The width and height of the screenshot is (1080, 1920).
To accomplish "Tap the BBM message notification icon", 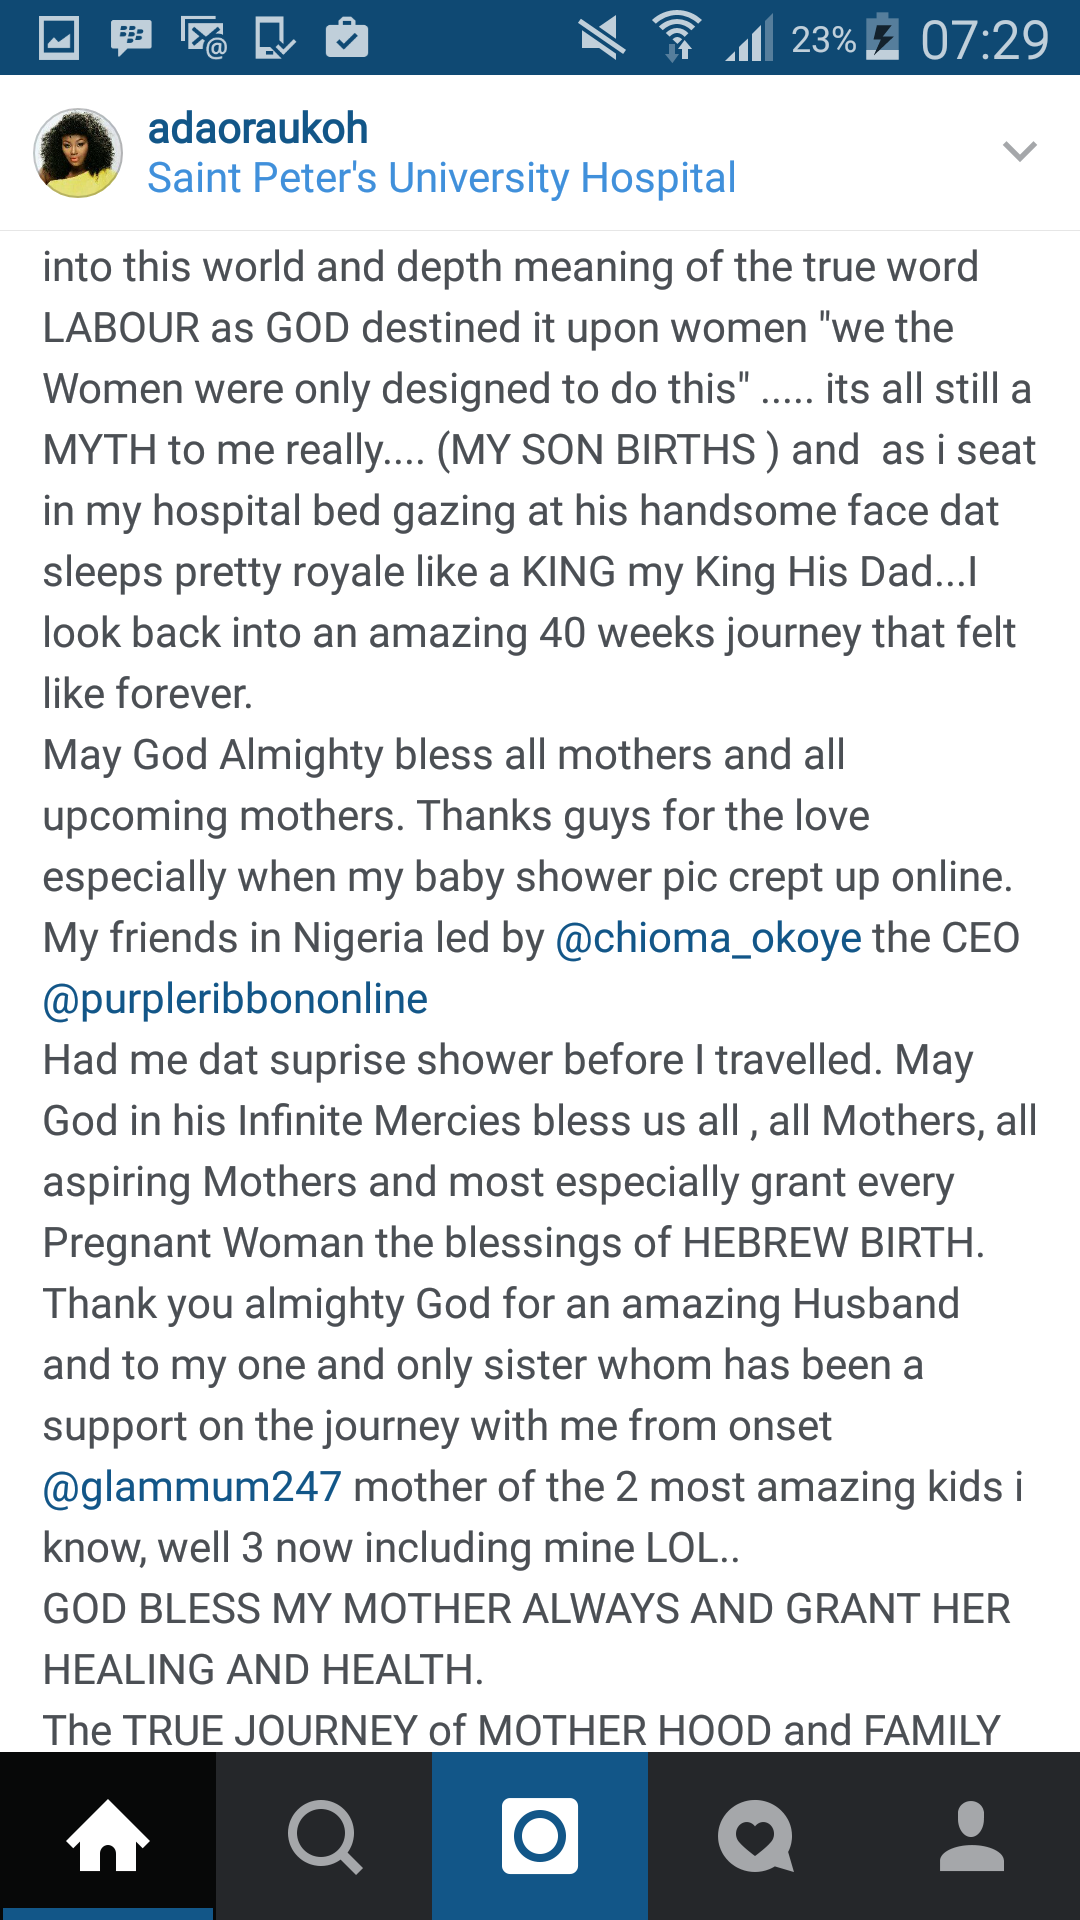I will [x=131, y=38].
